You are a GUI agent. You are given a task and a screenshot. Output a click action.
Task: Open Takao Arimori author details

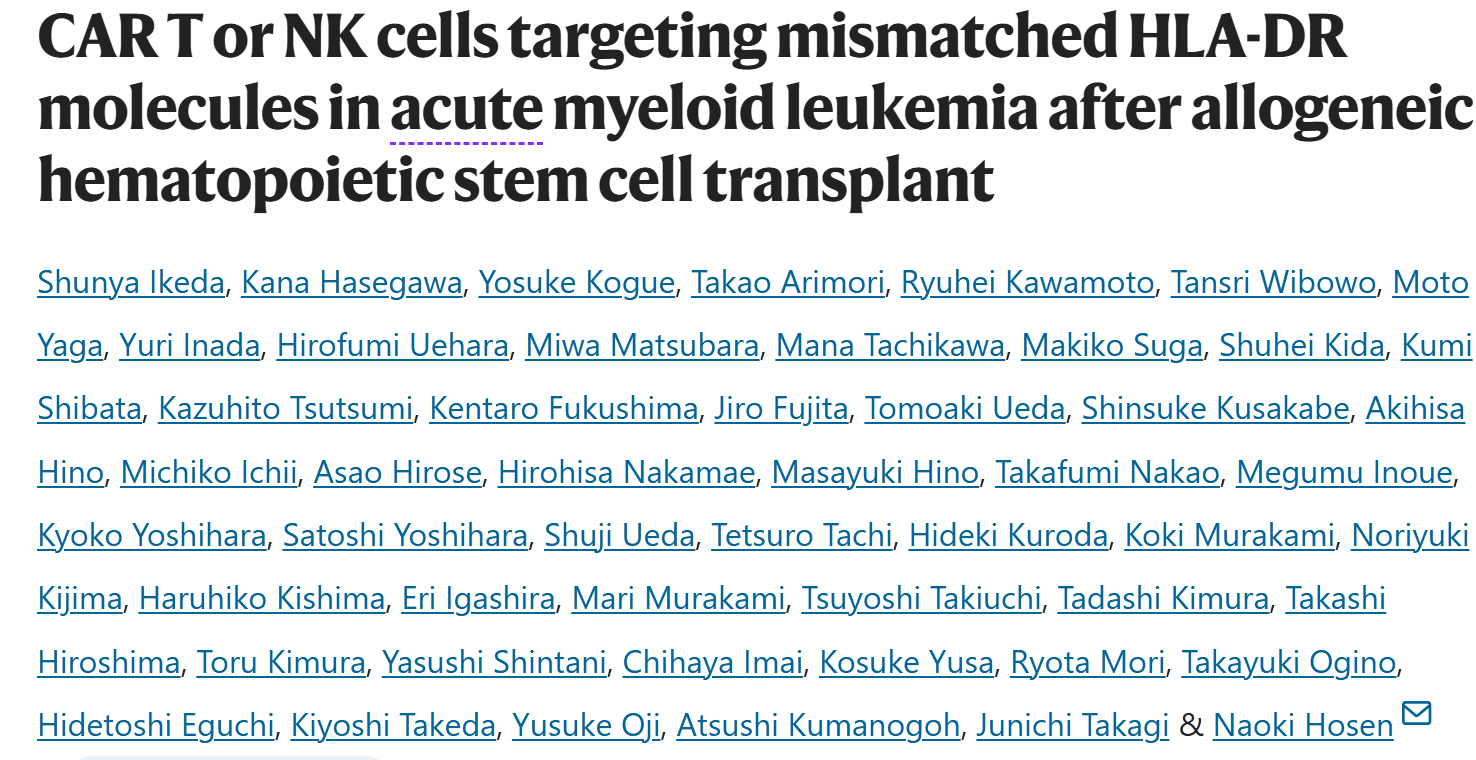[788, 283]
